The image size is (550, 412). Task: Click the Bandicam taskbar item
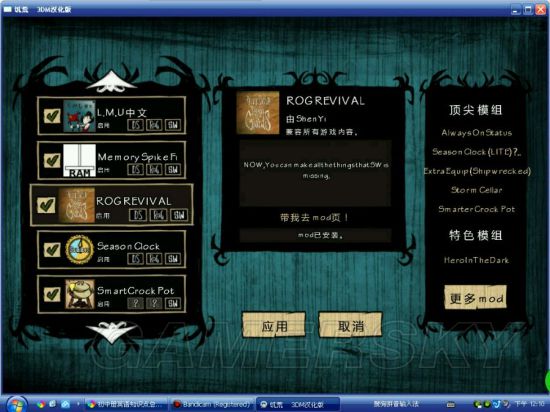(x=212, y=404)
